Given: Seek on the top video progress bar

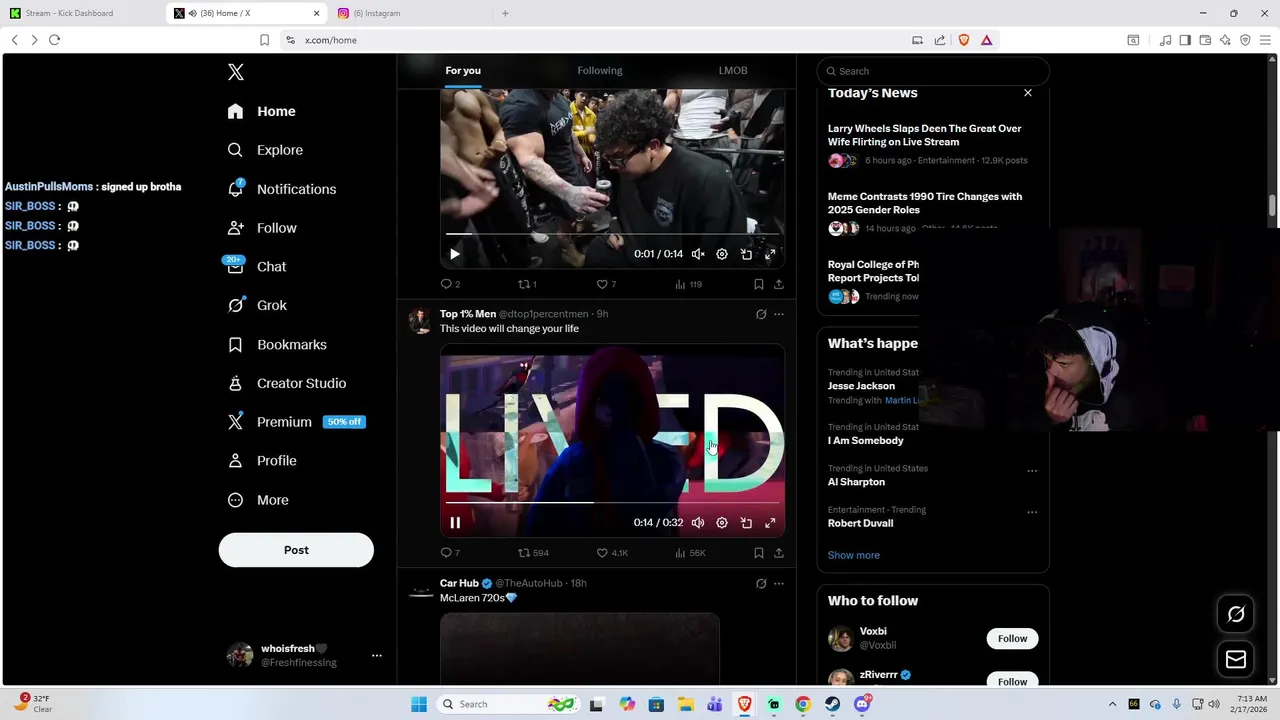Looking at the screenshot, I should pos(612,234).
